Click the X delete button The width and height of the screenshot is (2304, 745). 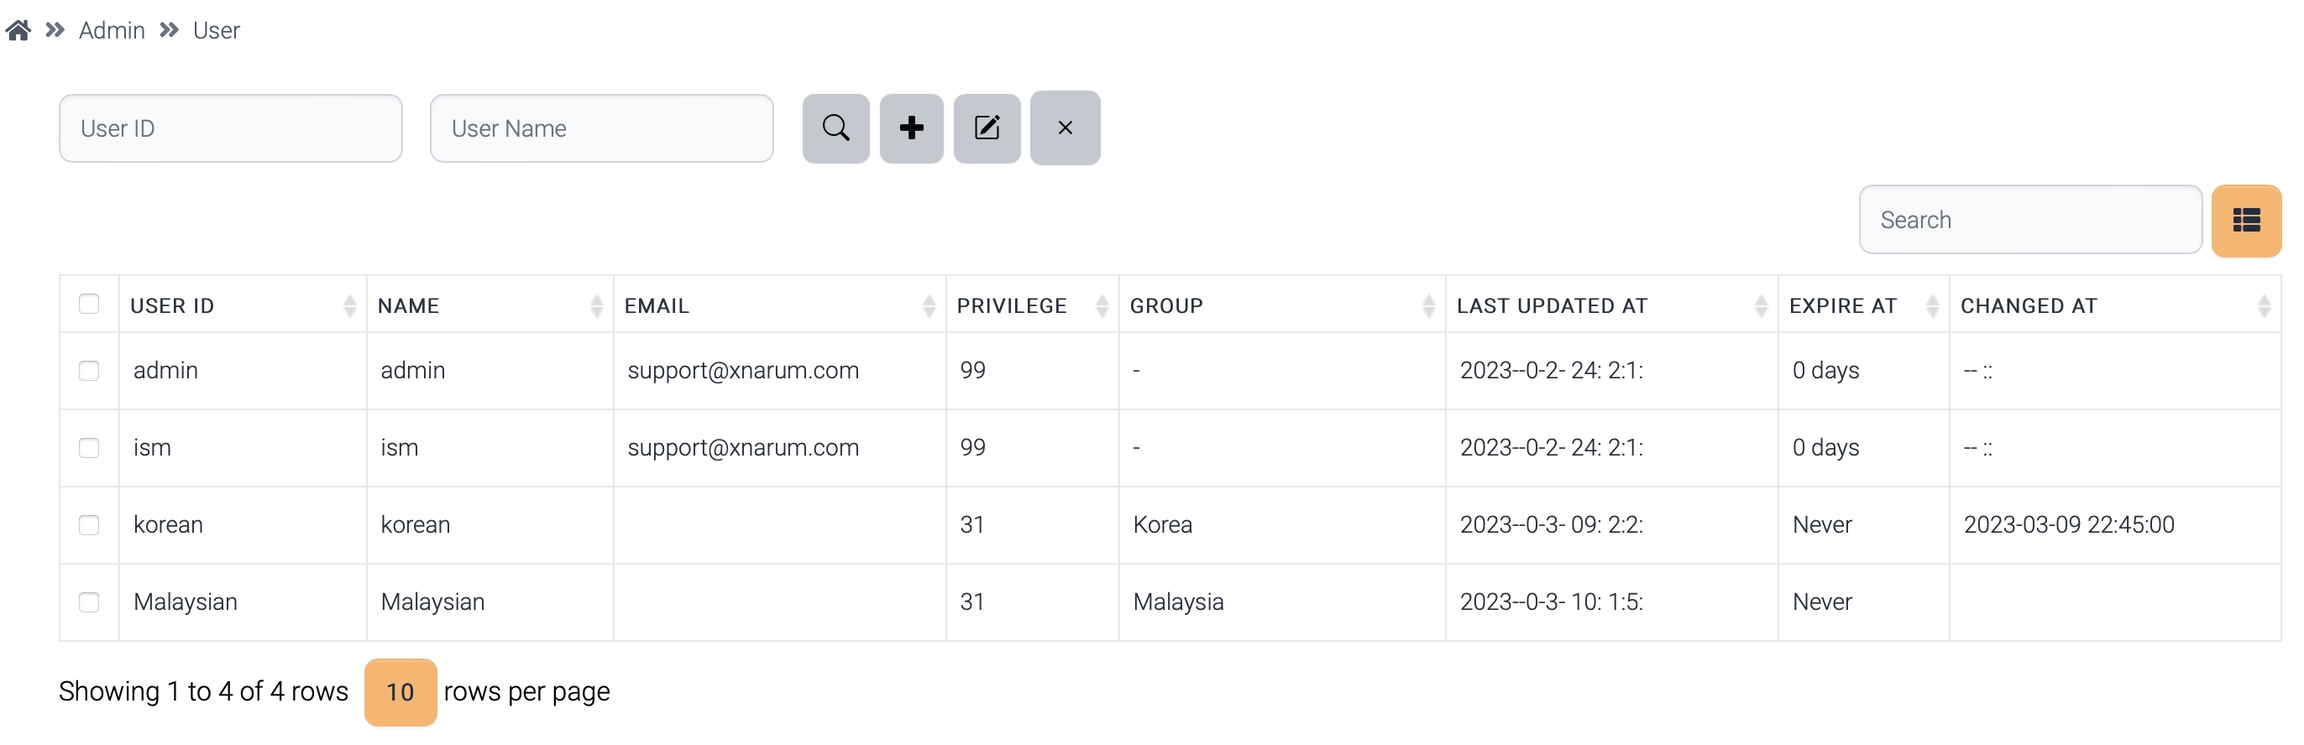[1065, 128]
